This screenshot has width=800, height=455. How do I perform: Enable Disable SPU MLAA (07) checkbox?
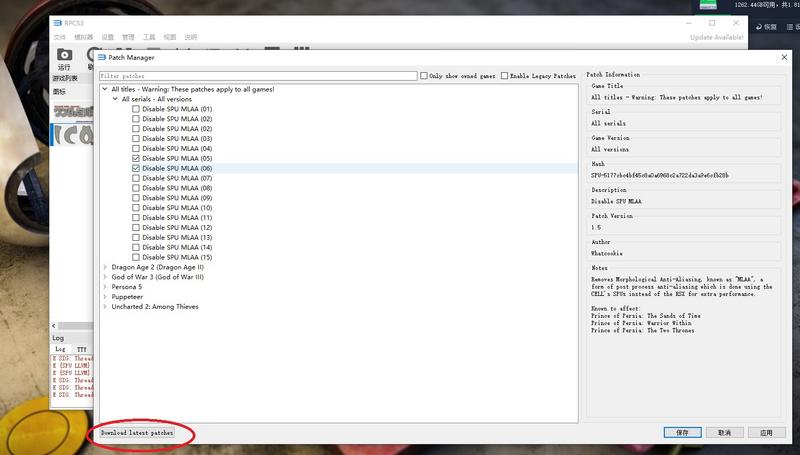[136, 178]
